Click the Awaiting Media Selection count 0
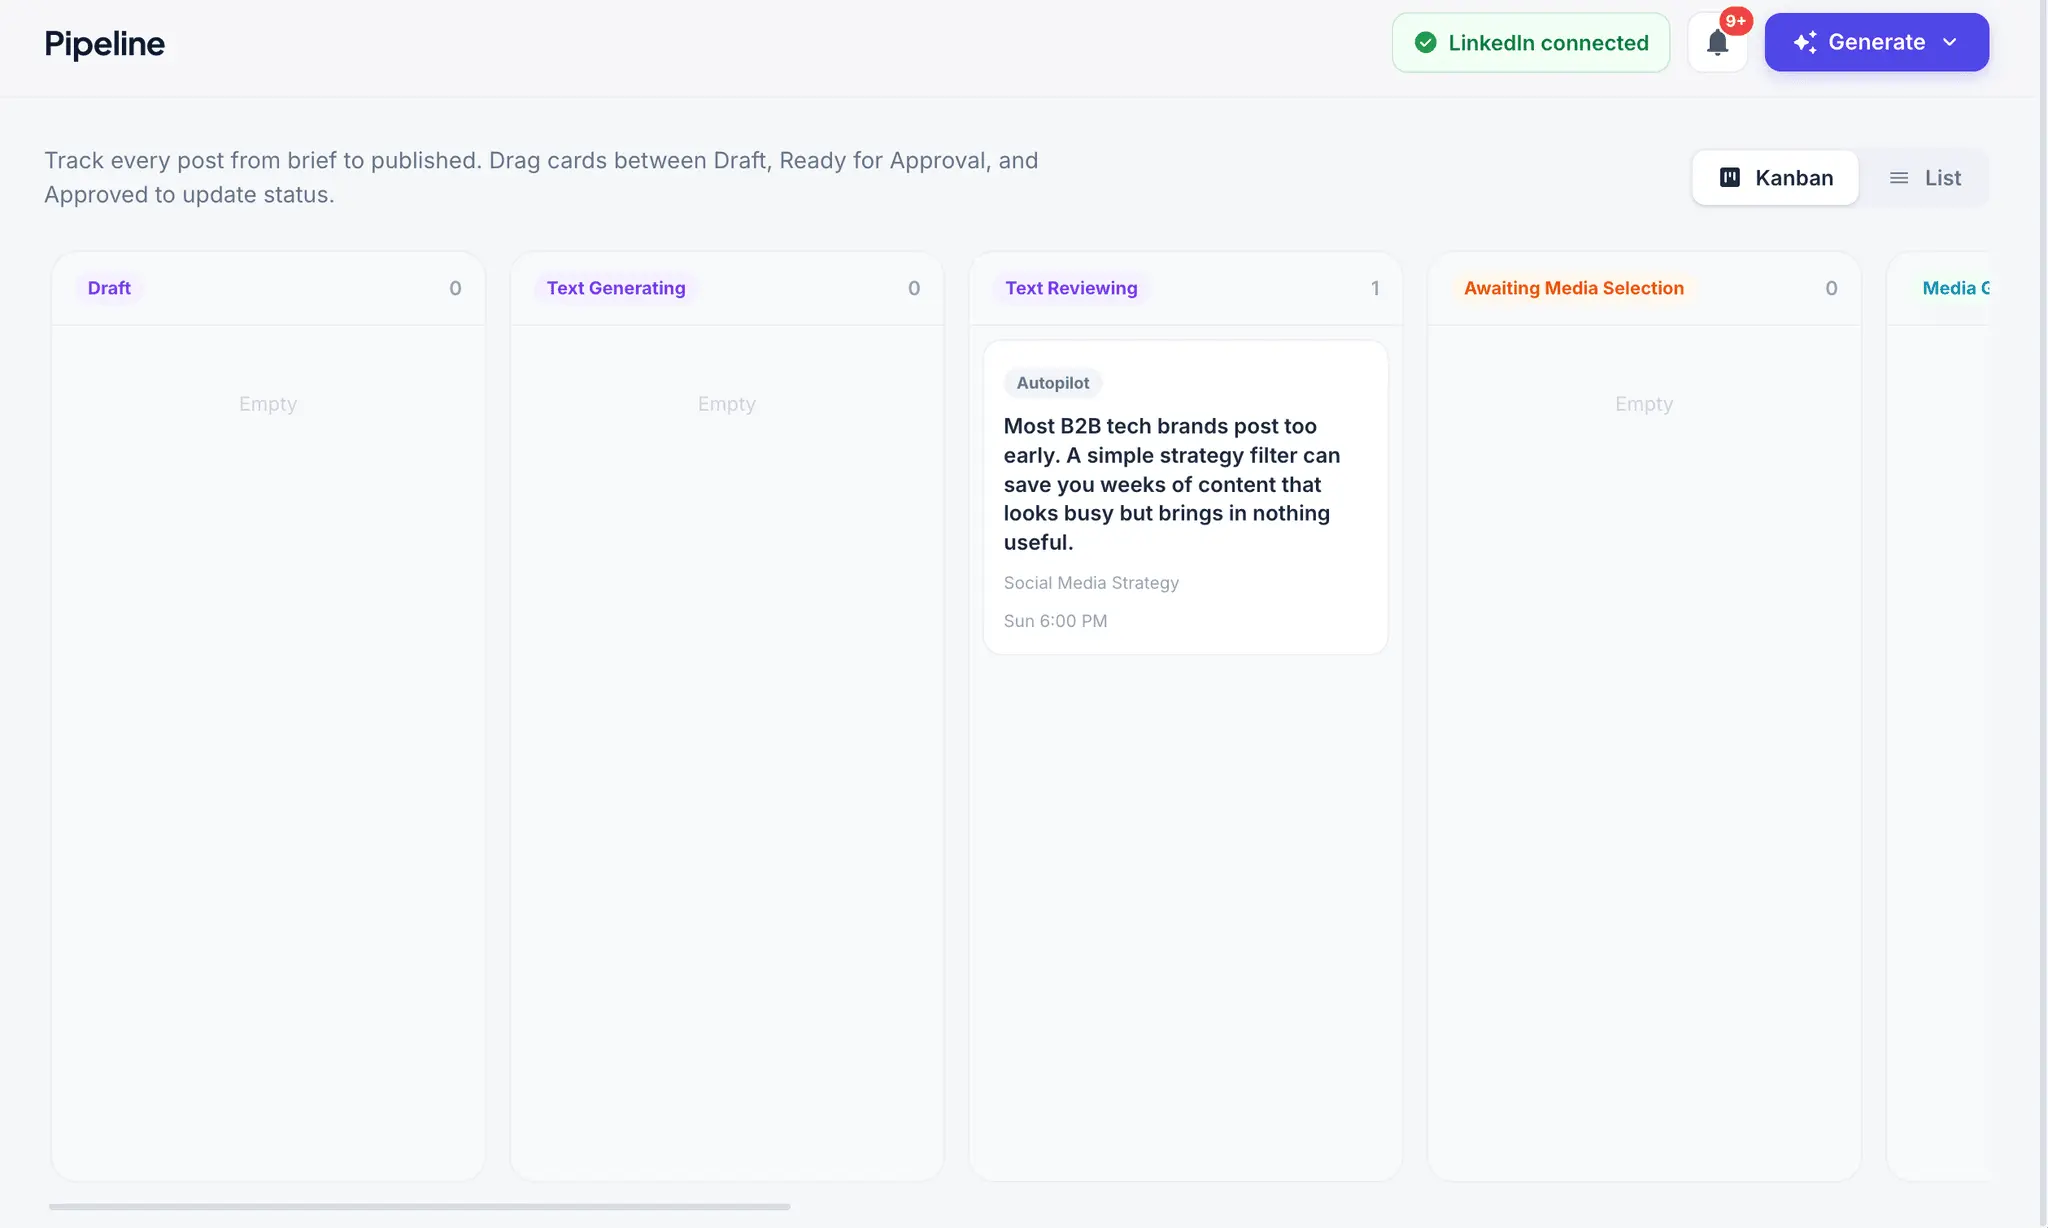Image resolution: width=2048 pixels, height=1228 pixels. pyautogui.click(x=1831, y=288)
